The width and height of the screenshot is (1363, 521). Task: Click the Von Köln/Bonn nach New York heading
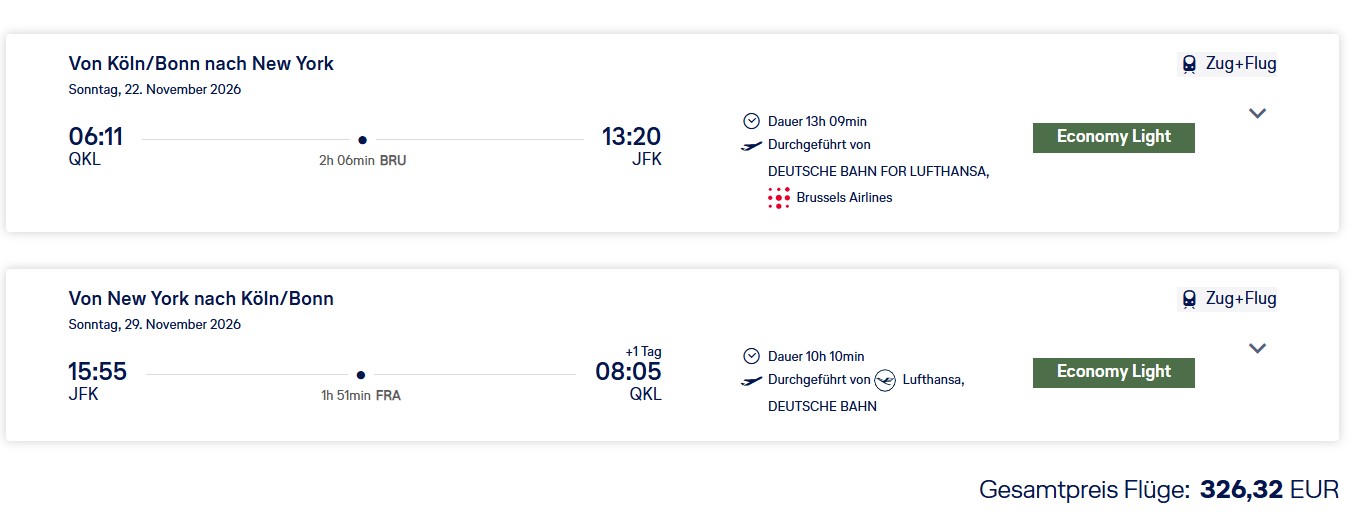[201, 64]
